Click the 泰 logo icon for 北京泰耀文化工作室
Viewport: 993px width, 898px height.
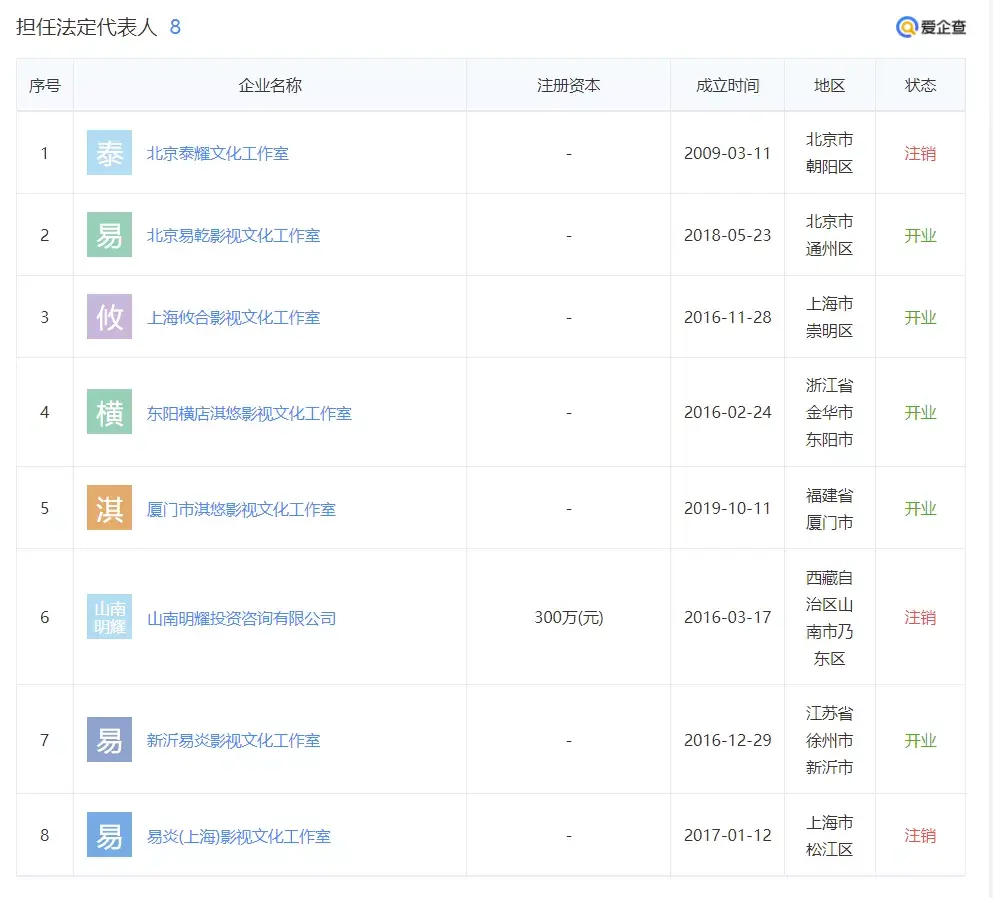click(109, 153)
